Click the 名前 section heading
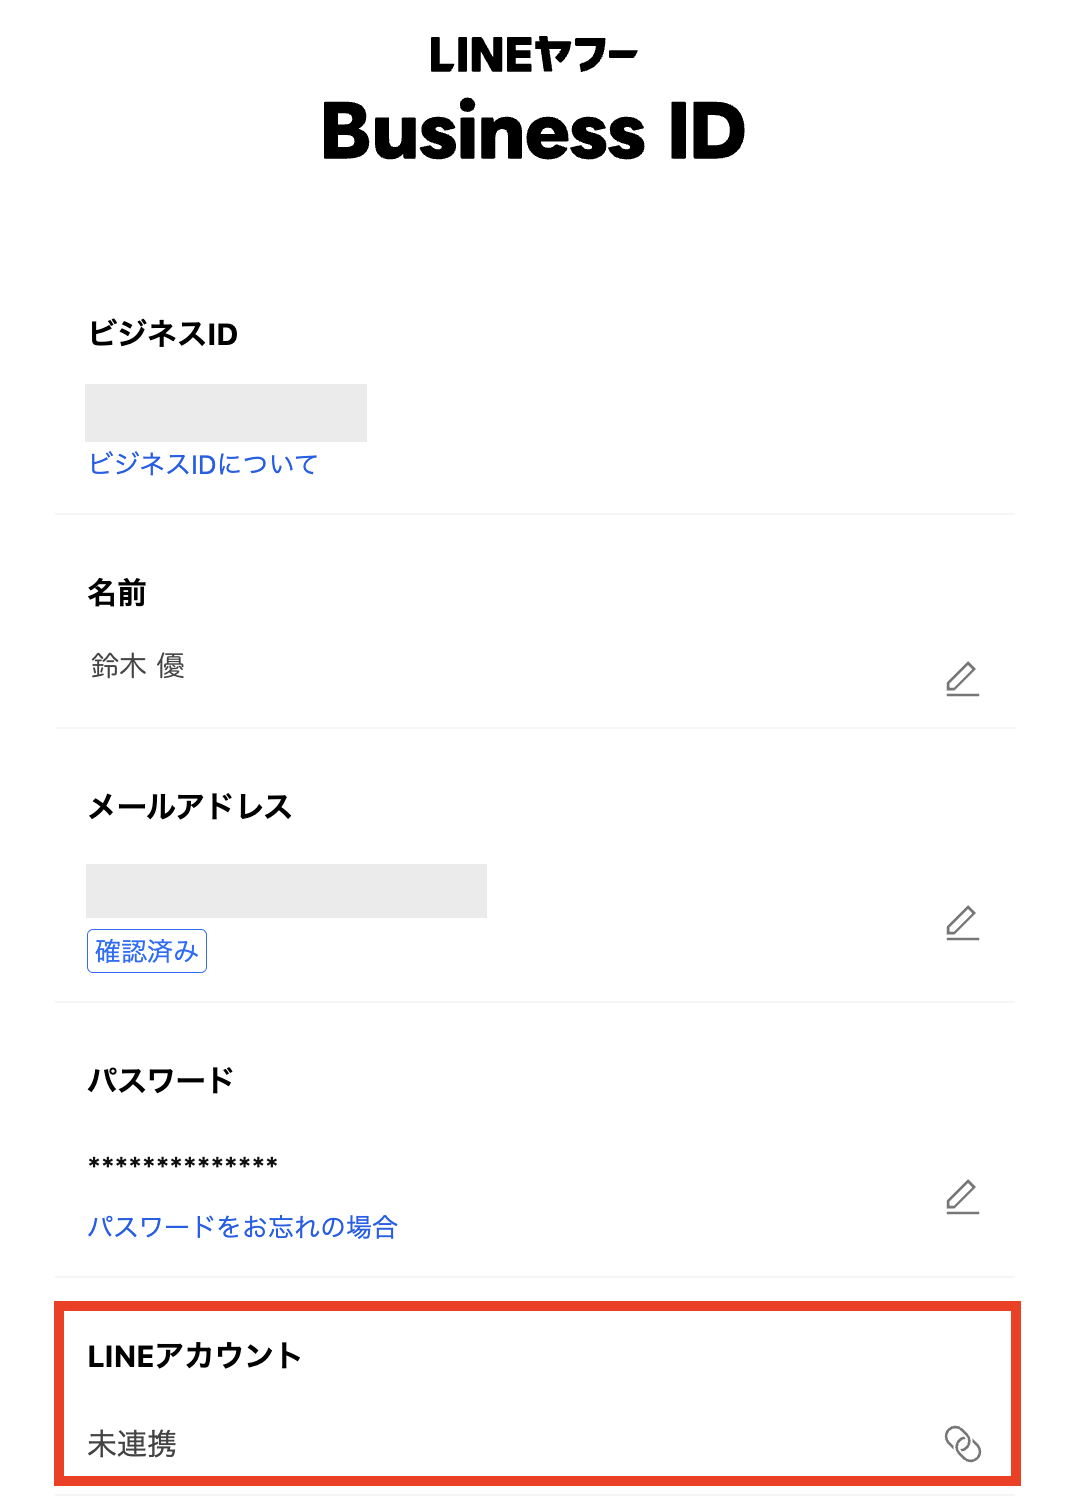This screenshot has height=1510, width=1084. tap(117, 593)
